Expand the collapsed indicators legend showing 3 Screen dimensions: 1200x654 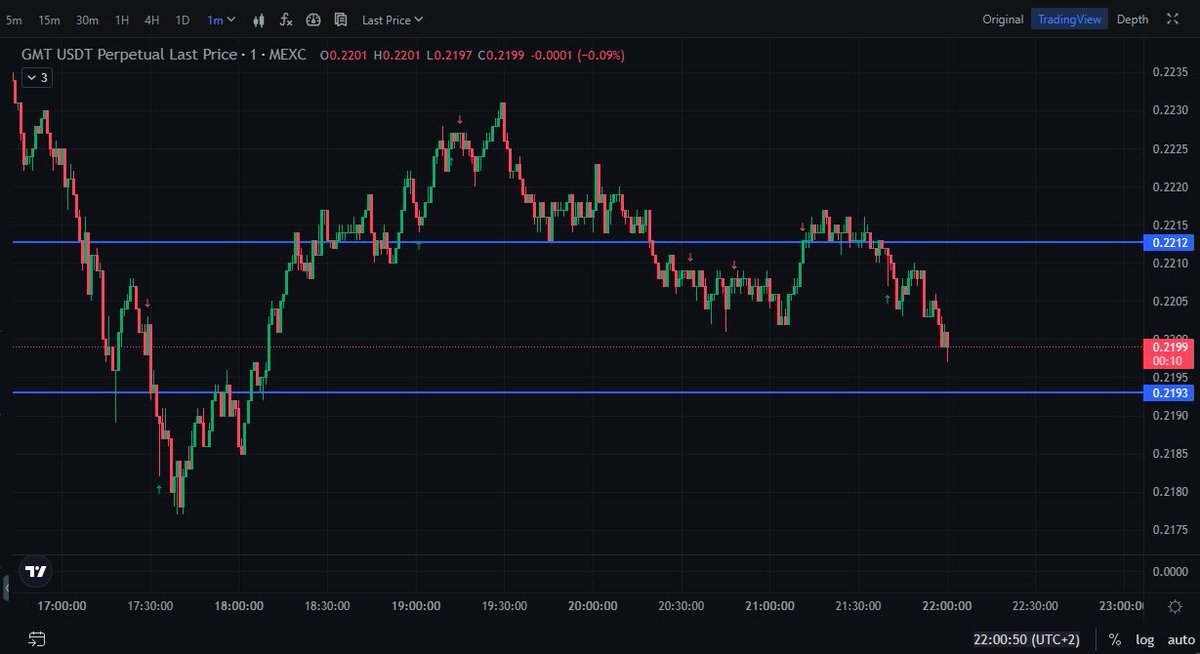37,77
